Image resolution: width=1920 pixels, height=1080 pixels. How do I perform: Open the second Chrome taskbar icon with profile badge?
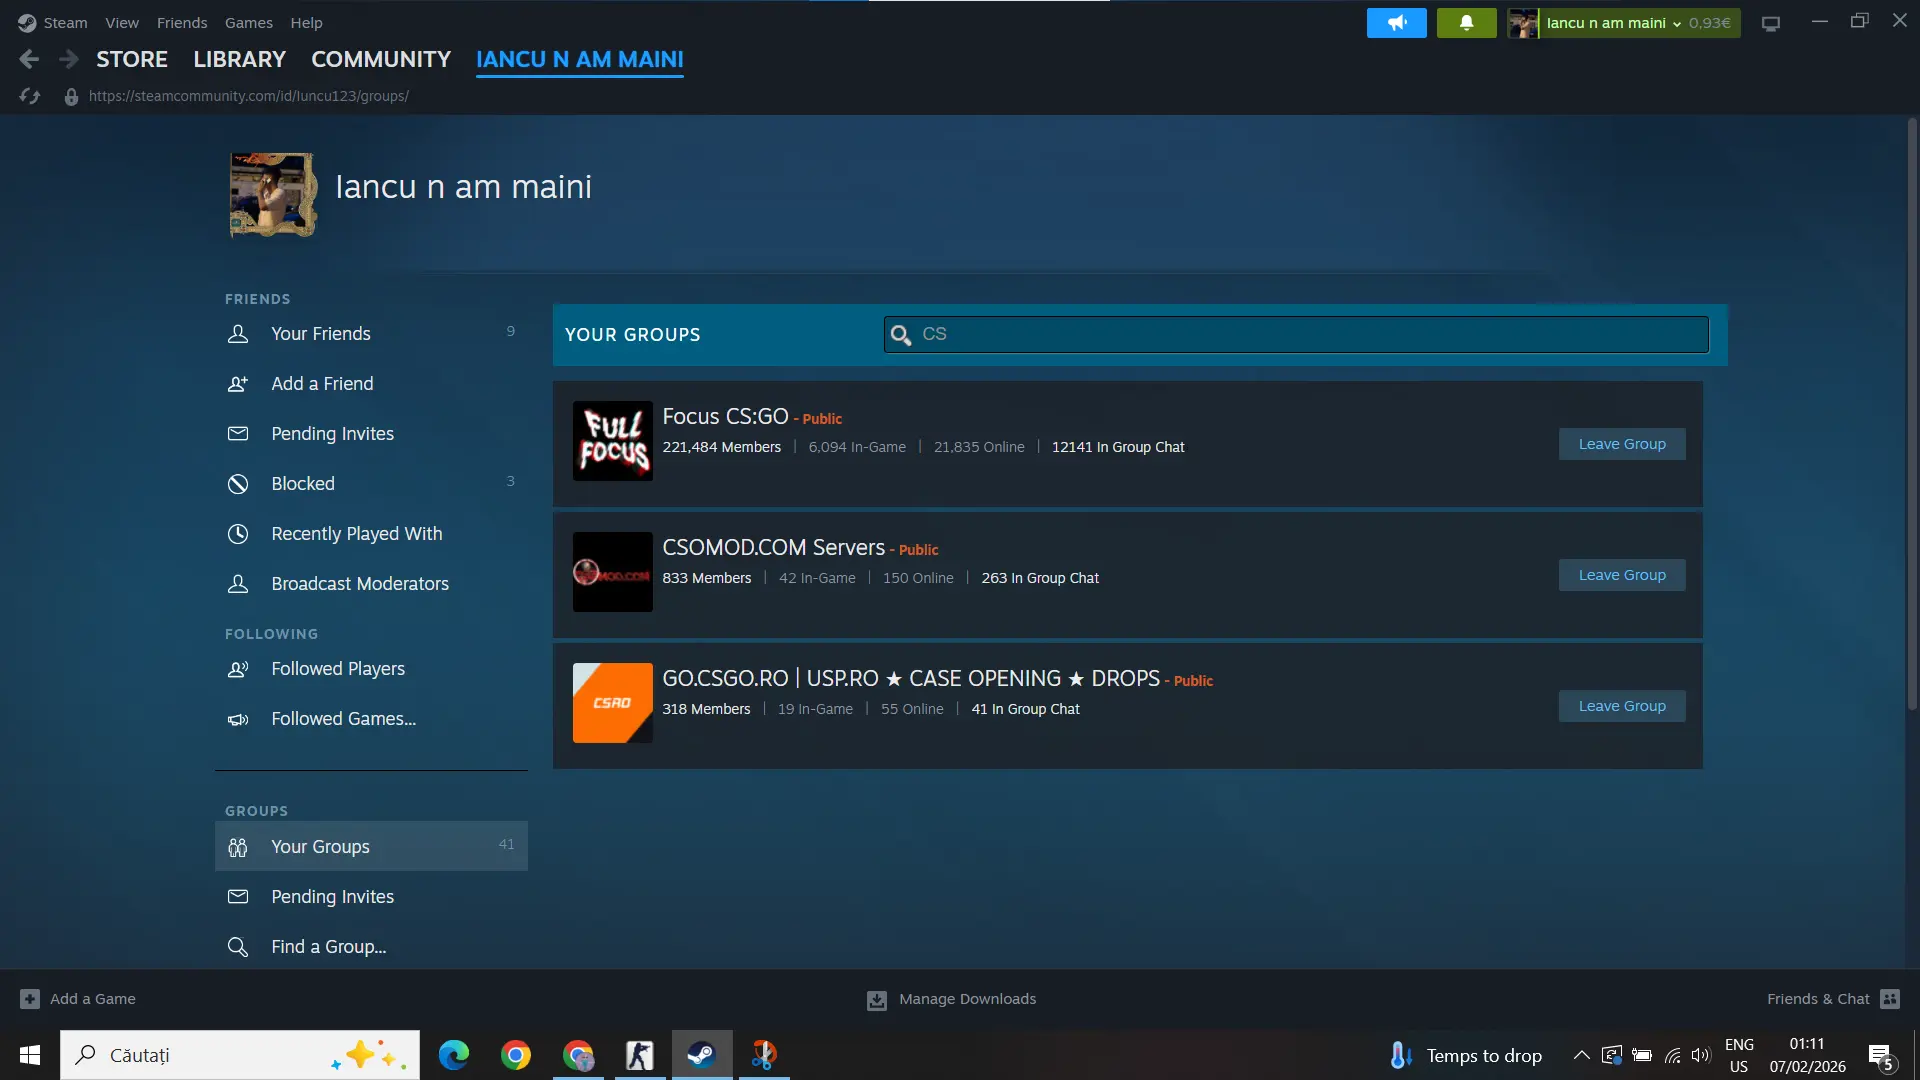pyautogui.click(x=578, y=1055)
